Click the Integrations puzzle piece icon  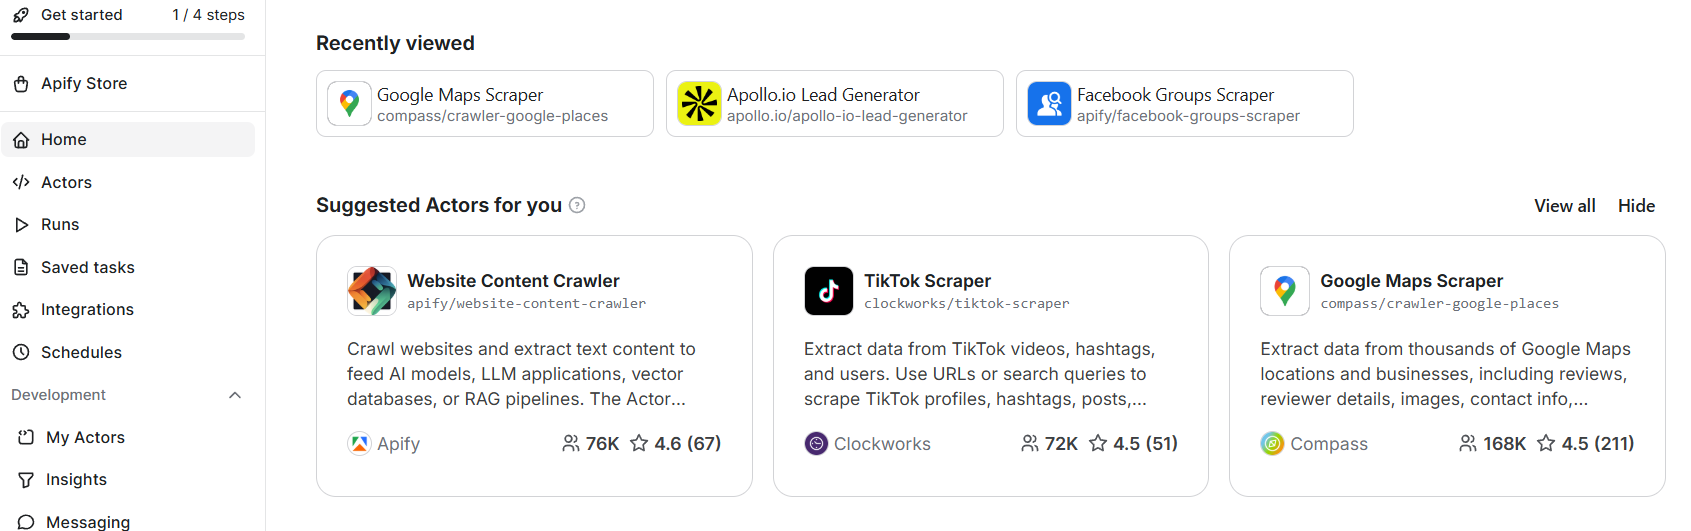(x=21, y=310)
